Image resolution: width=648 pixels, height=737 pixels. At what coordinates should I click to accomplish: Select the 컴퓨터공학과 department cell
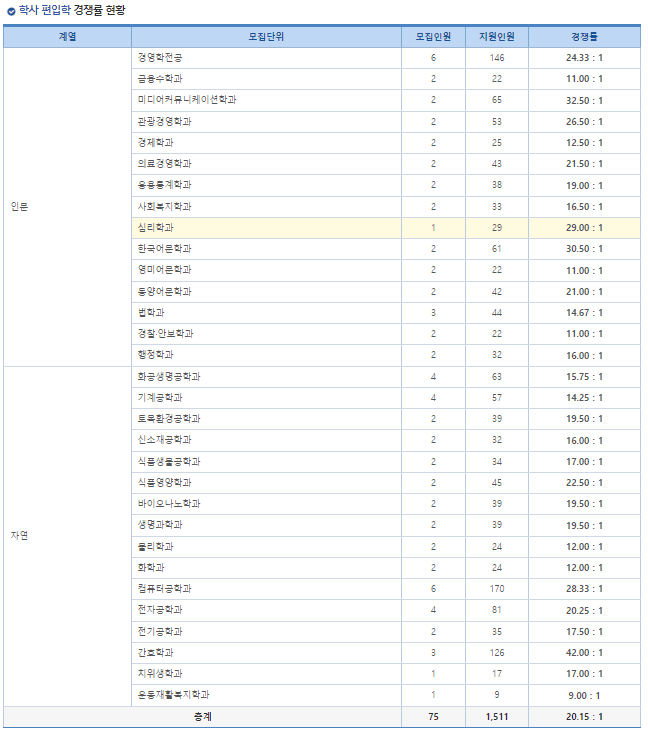(164, 589)
